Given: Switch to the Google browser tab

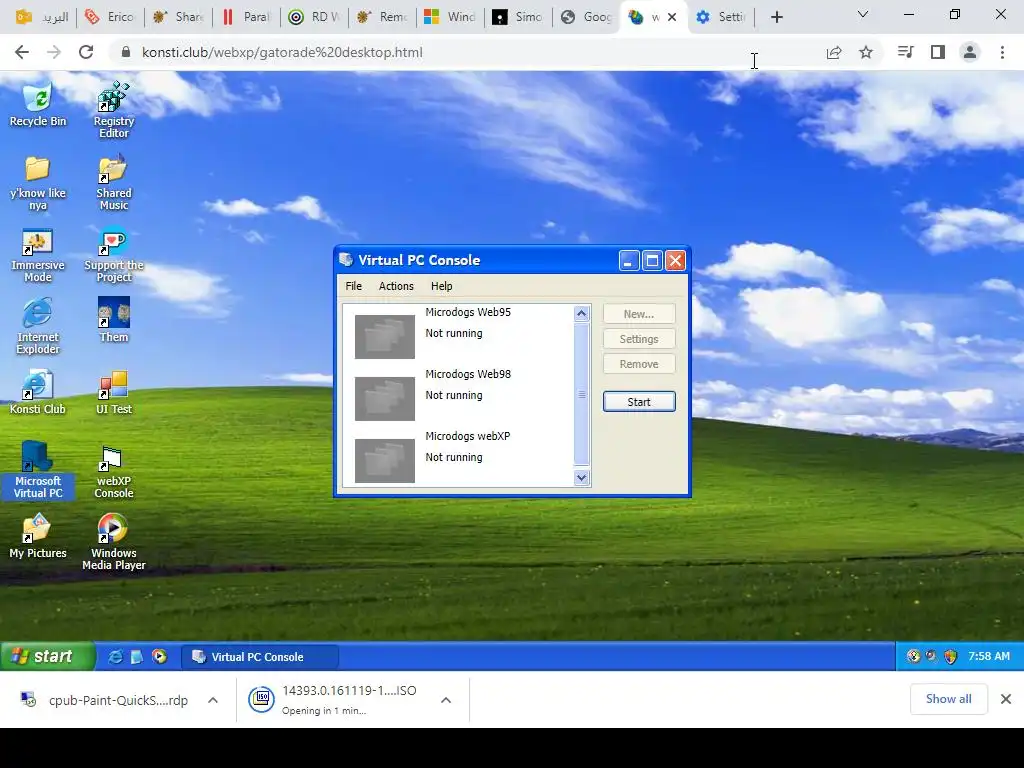Looking at the screenshot, I should coord(586,17).
